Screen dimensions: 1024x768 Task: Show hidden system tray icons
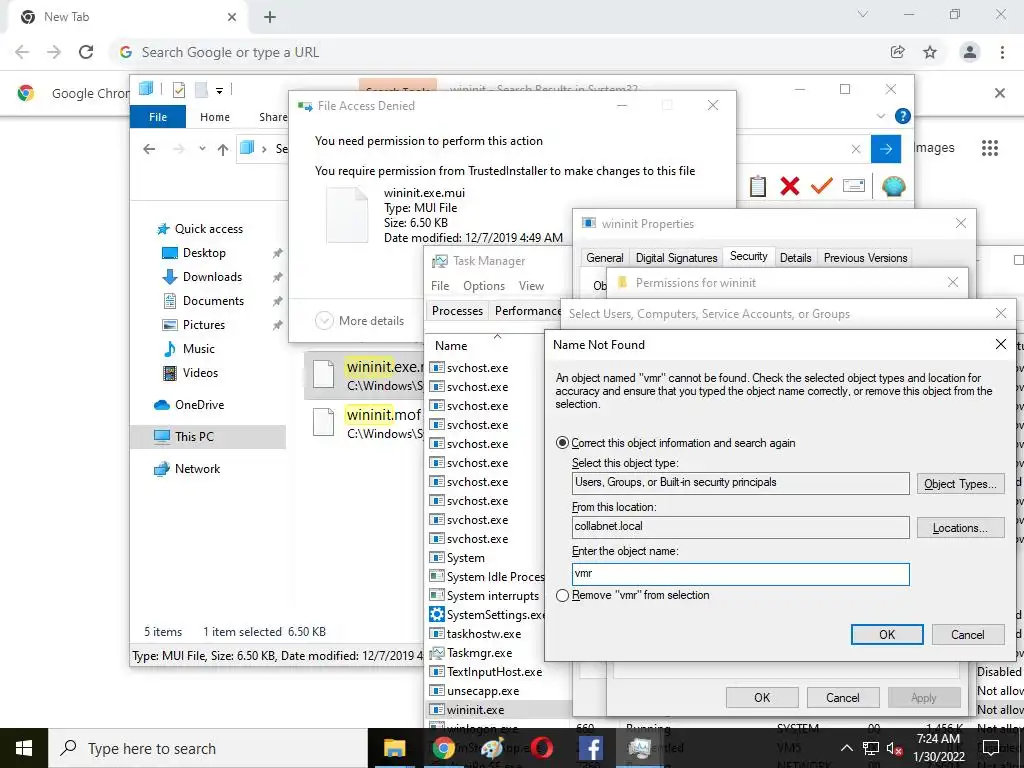[846, 748]
